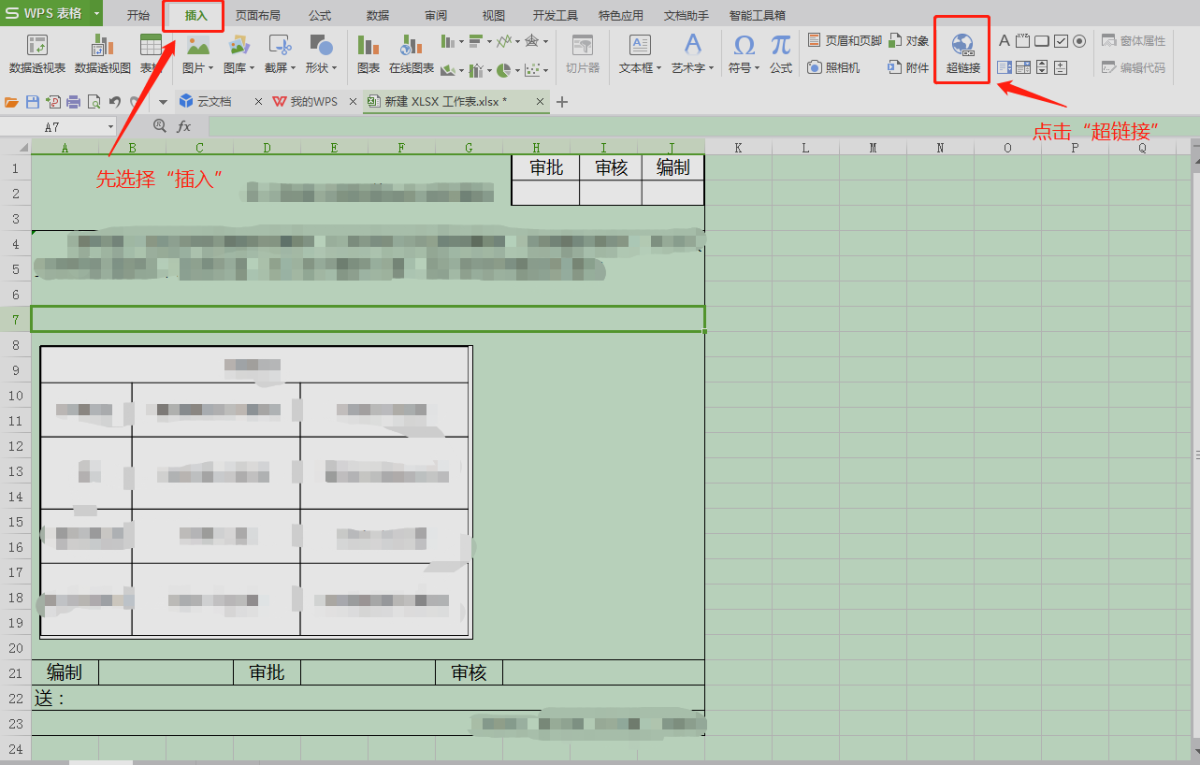The image size is (1200, 765).
Task: Click the 超链接 hyperlink icon
Action: [x=962, y=52]
